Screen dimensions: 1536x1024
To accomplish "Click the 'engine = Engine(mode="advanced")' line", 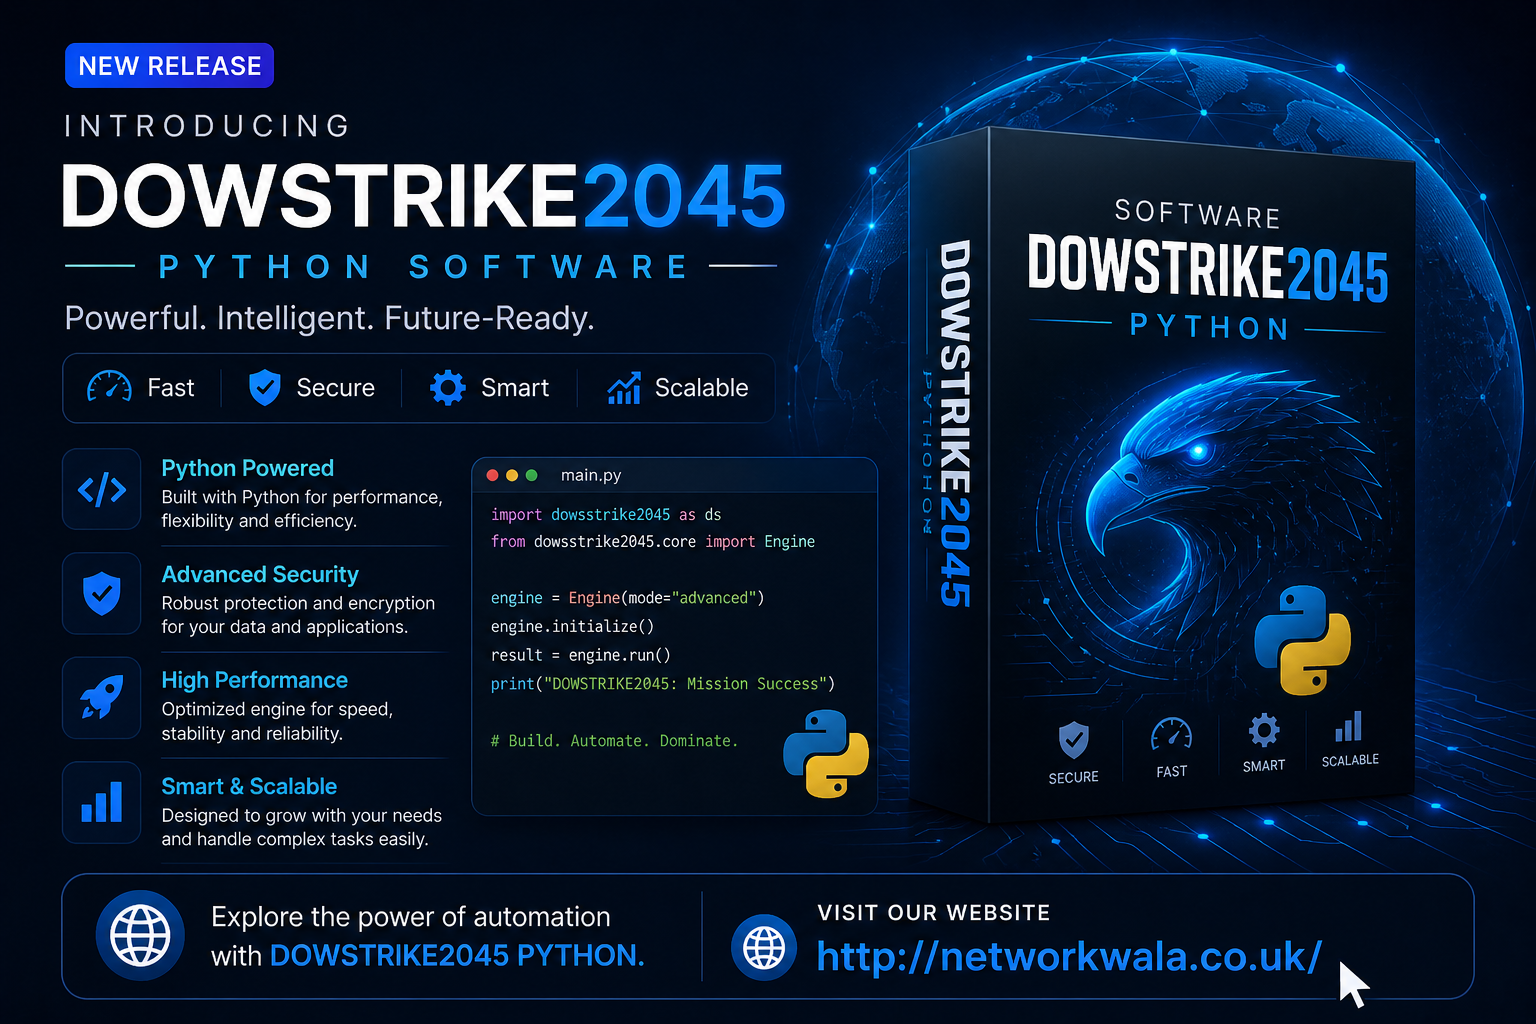I will 627,597.
